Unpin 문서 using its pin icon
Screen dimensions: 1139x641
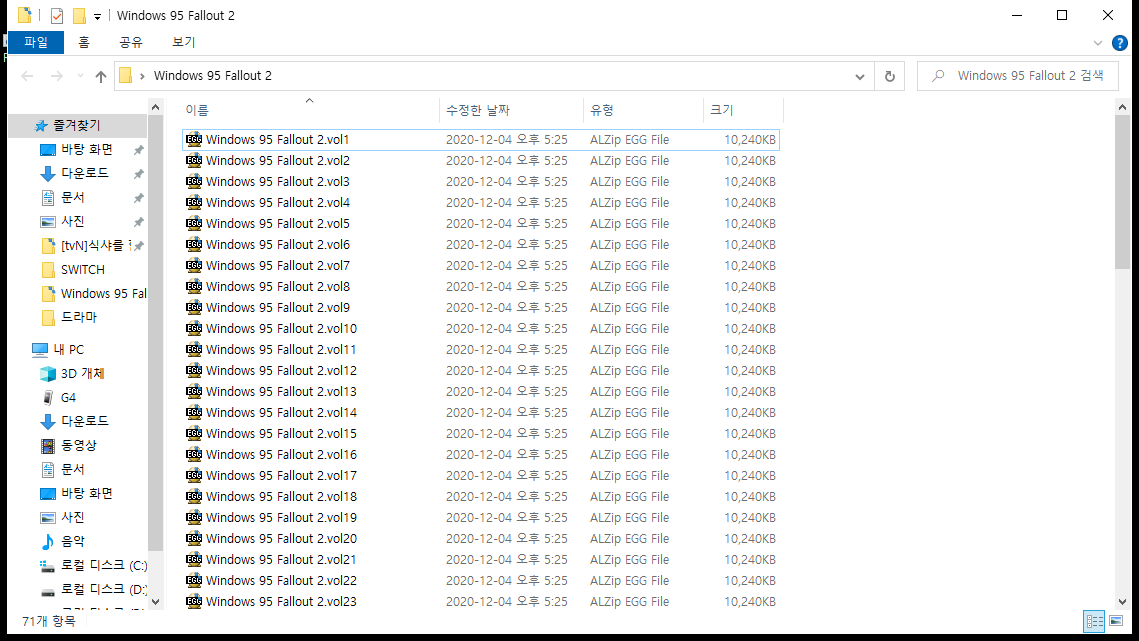coord(138,198)
